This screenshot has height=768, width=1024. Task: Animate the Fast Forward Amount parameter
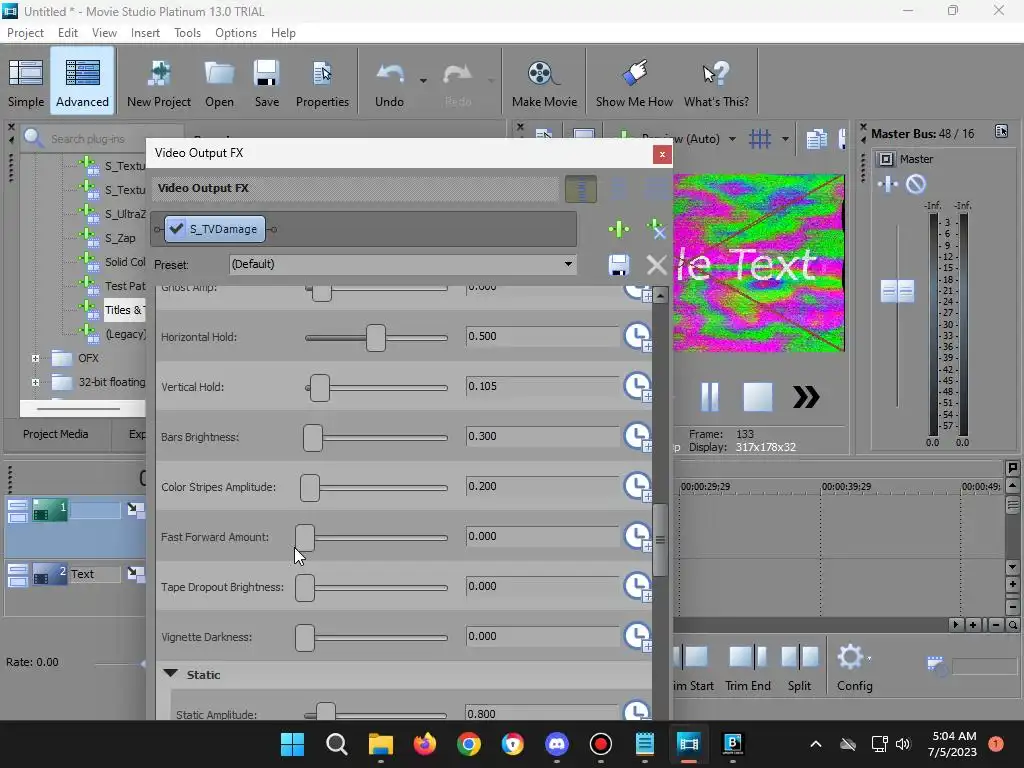tap(637, 537)
